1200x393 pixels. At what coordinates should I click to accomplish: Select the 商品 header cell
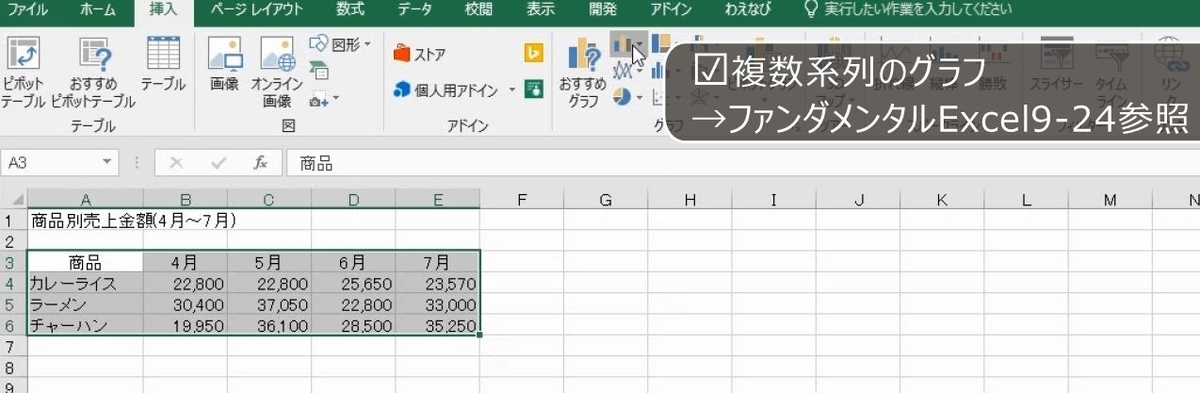[x=85, y=263]
